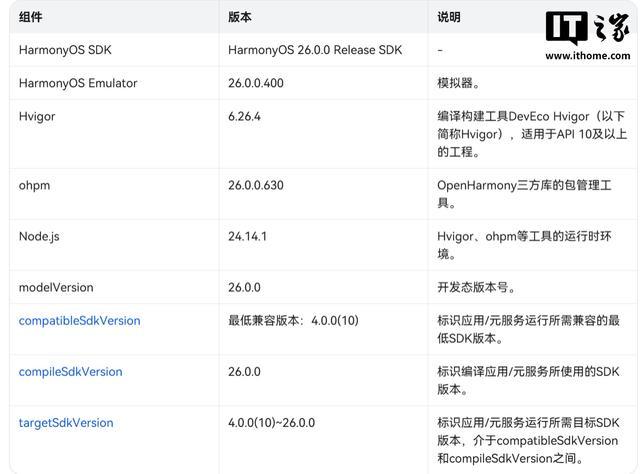Image resolution: width=640 pixels, height=474 pixels.
Task: Click the 开发态版本号 description
Action: (x=476, y=287)
